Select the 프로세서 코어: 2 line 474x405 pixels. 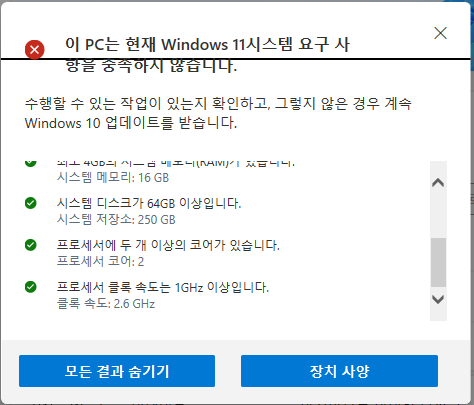[x=100, y=261]
